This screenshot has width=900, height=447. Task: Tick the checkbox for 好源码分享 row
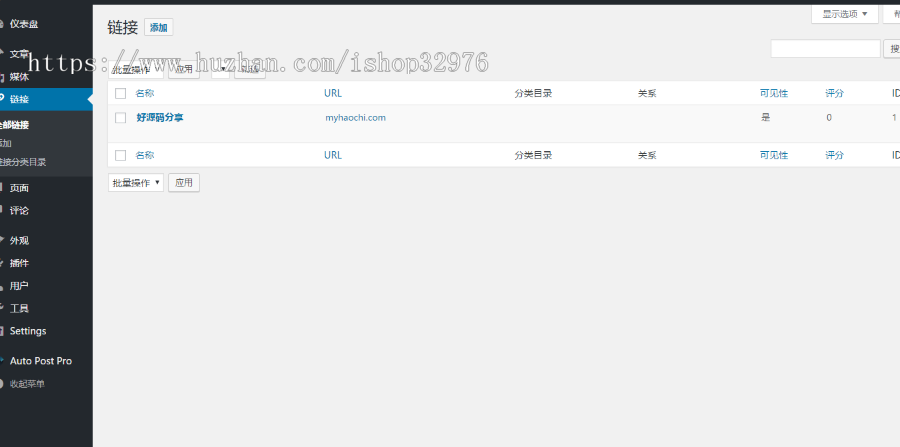coord(121,118)
